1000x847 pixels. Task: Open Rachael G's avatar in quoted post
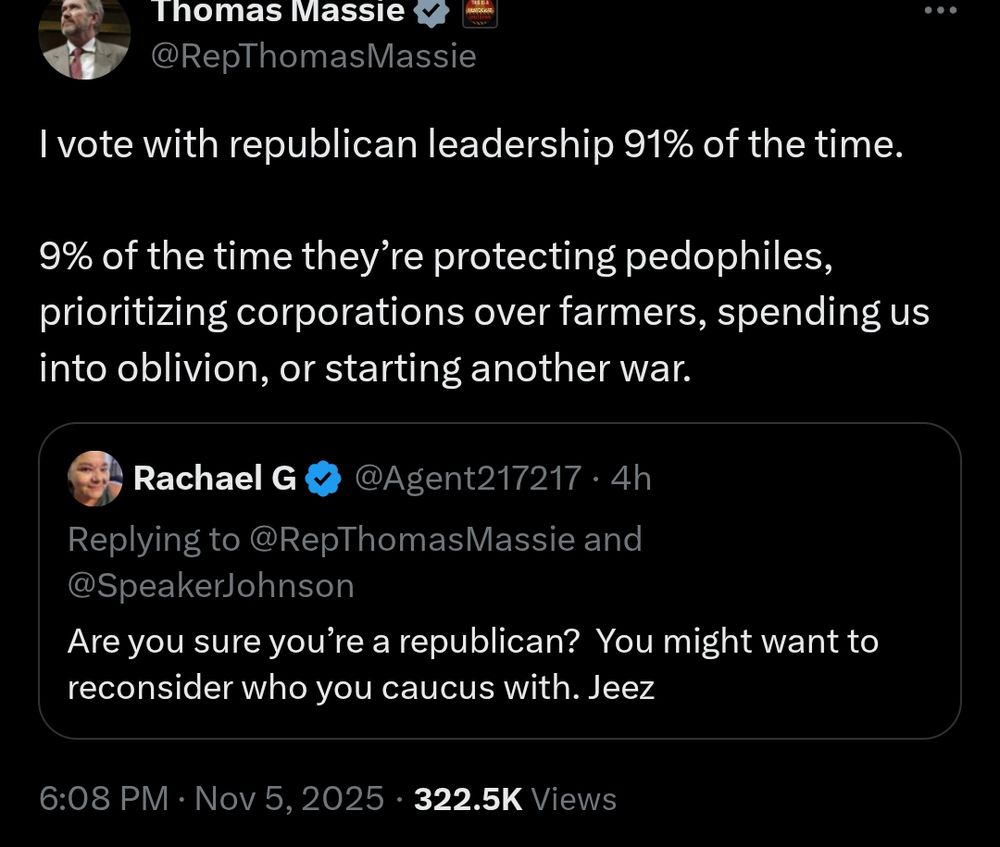(95, 479)
